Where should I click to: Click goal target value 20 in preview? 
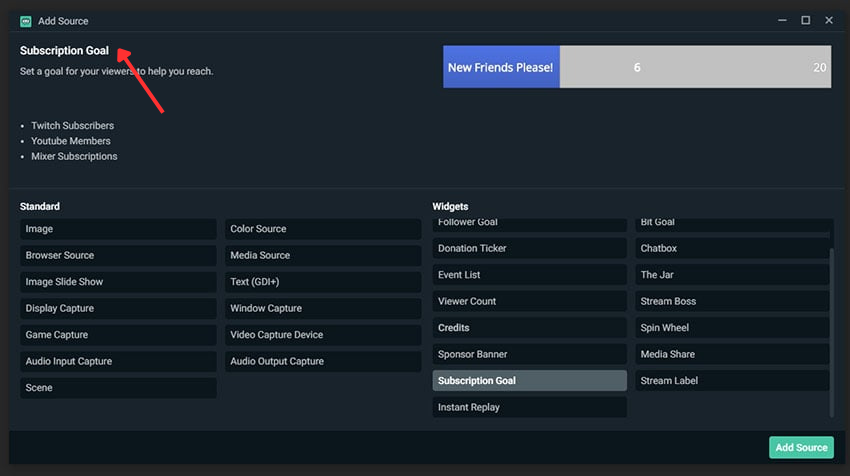pos(820,68)
